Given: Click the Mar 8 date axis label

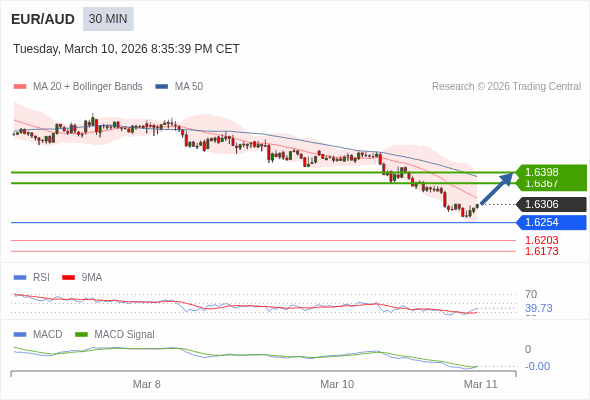Looking at the screenshot, I should point(147,384).
